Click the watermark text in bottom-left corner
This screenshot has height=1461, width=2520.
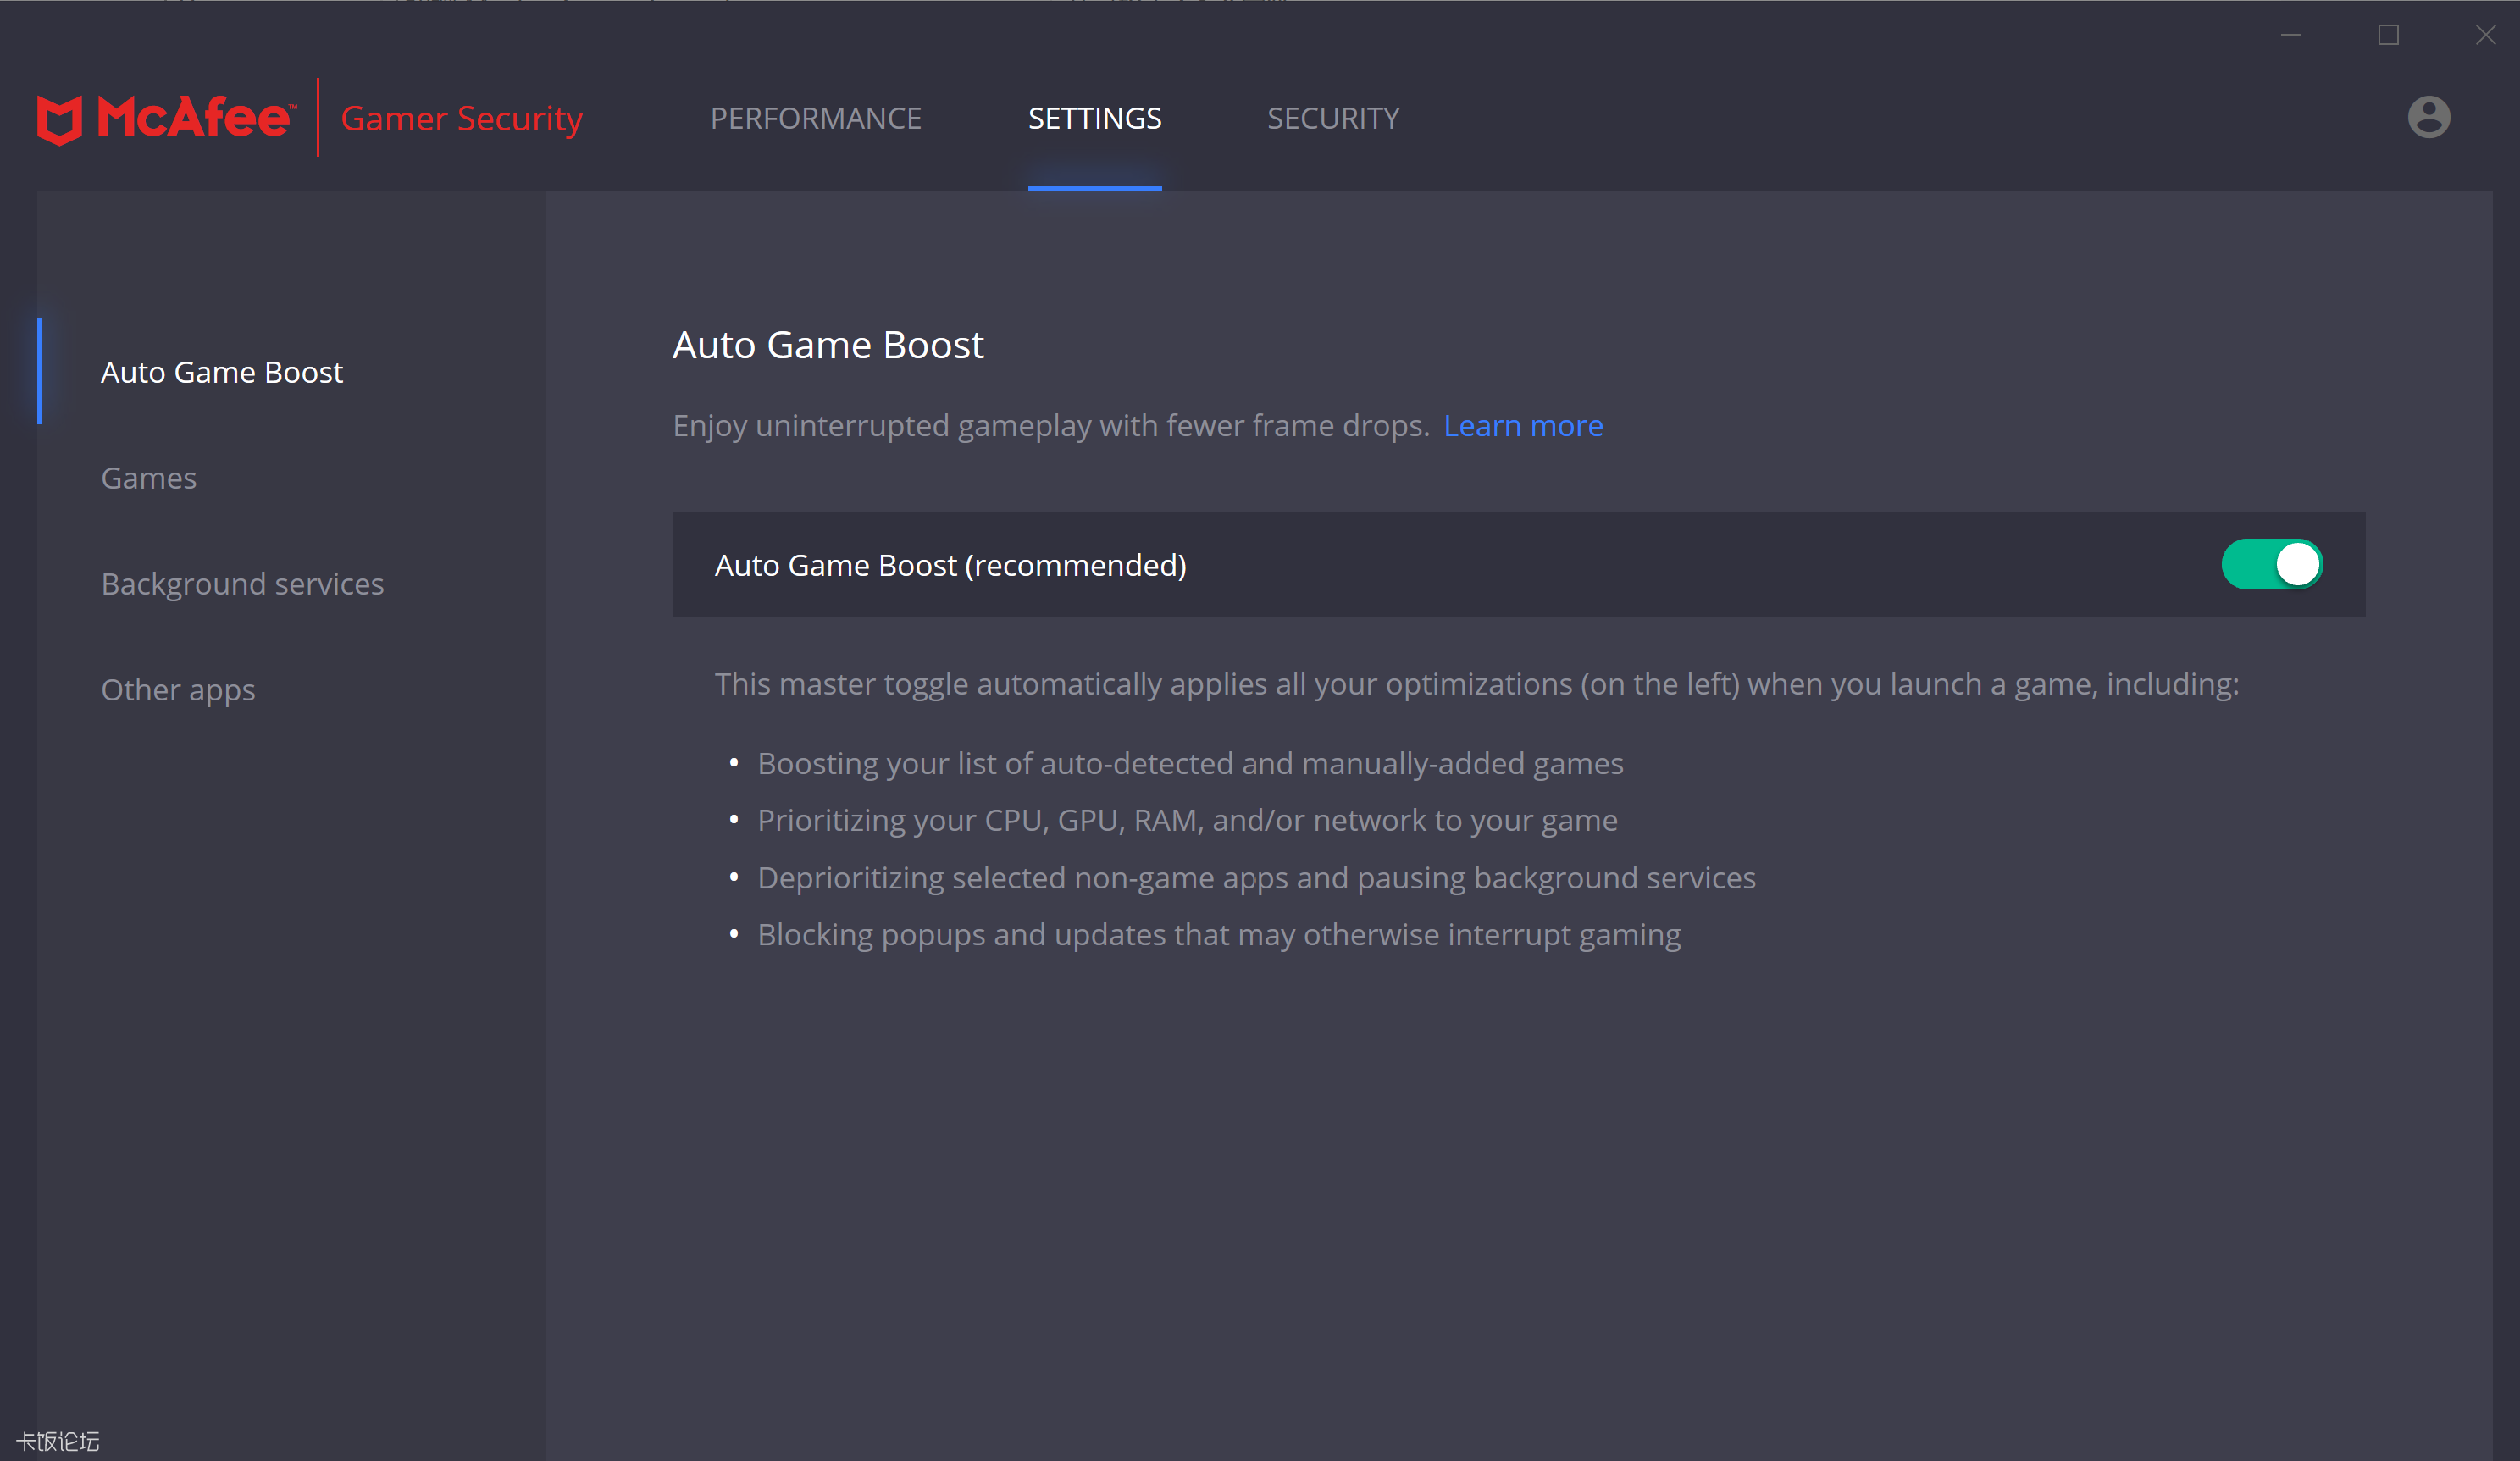[x=58, y=1441]
